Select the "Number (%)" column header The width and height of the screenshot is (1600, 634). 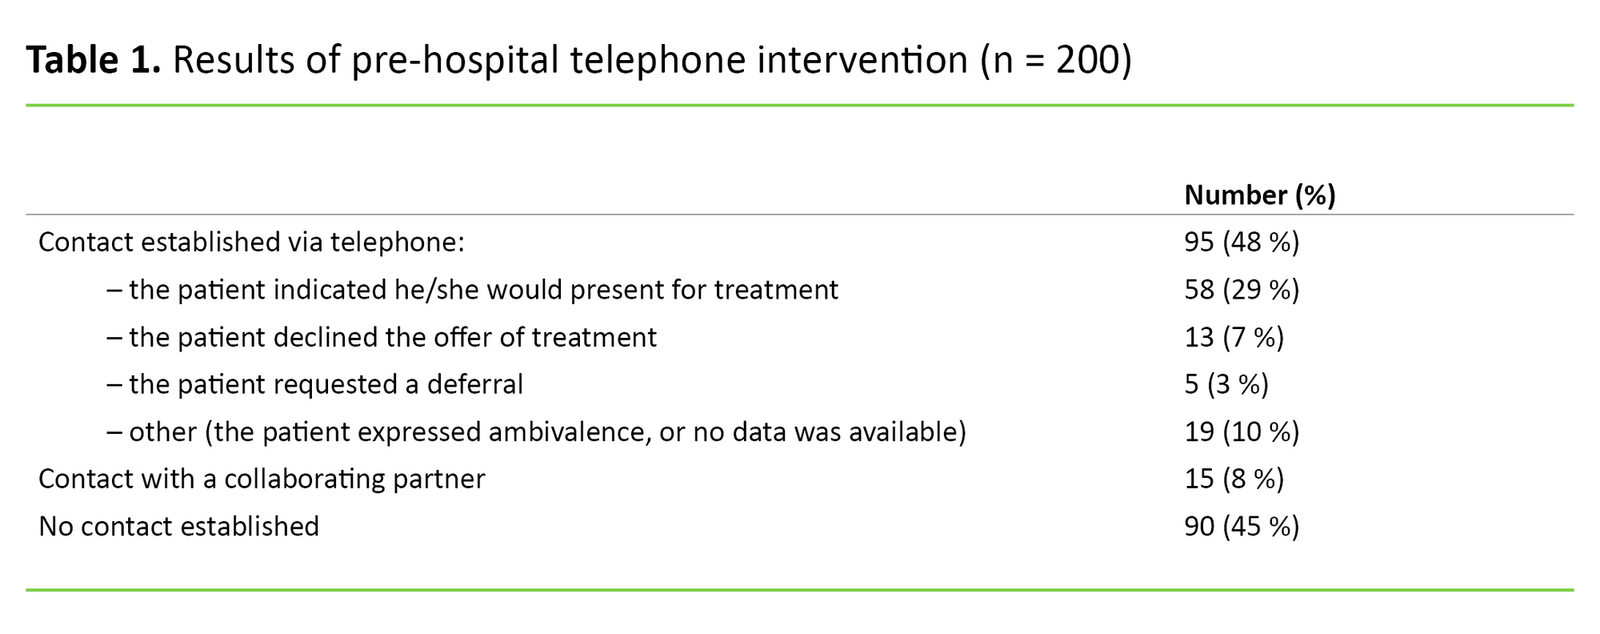point(1259,195)
